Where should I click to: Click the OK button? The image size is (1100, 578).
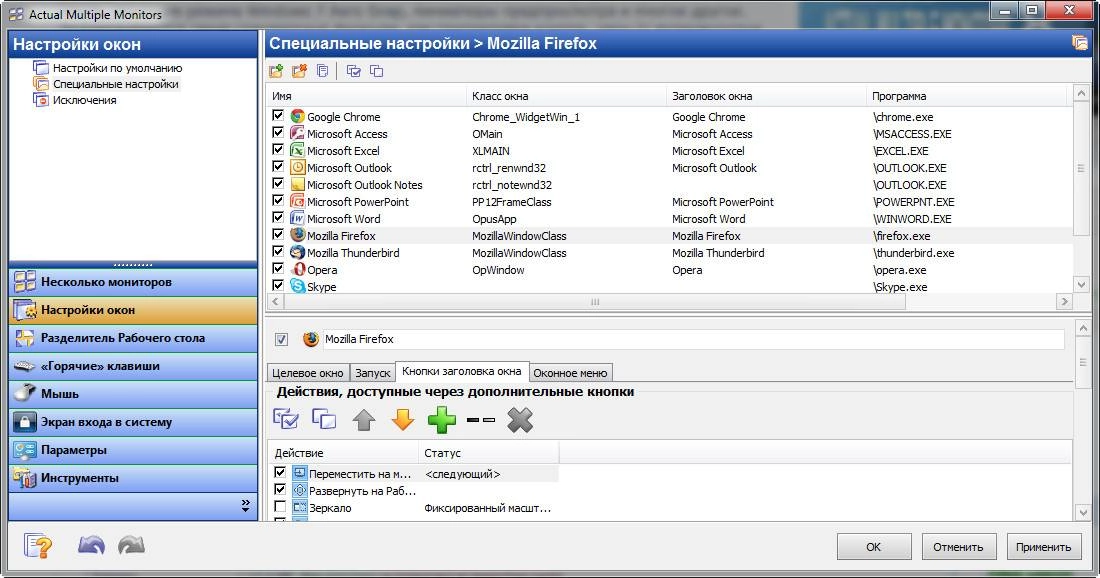[873, 546]
